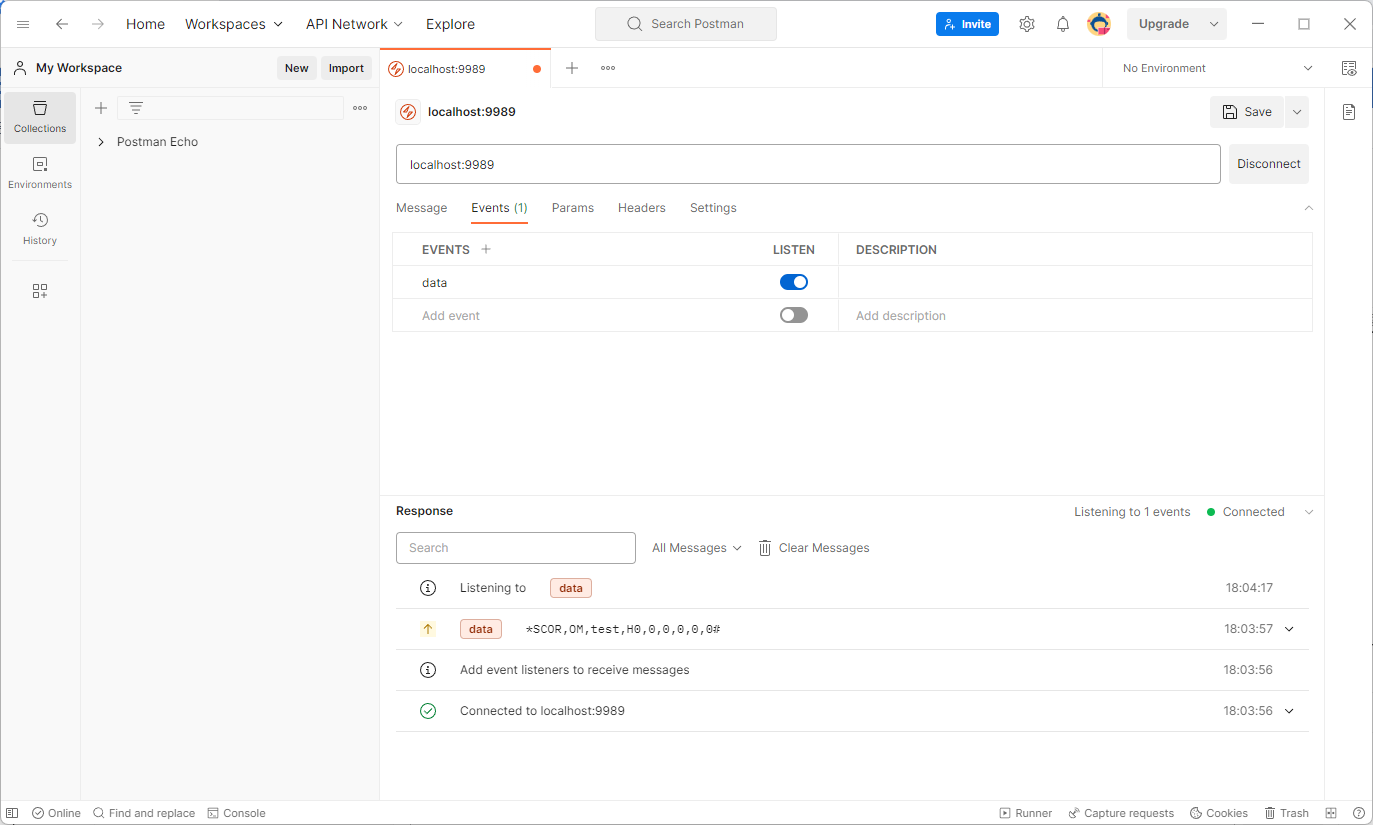Image resolution: width=1373 pixels, height=825 pixels.
Task: Open Console in status bar
Action: click(x=236, y=813)
